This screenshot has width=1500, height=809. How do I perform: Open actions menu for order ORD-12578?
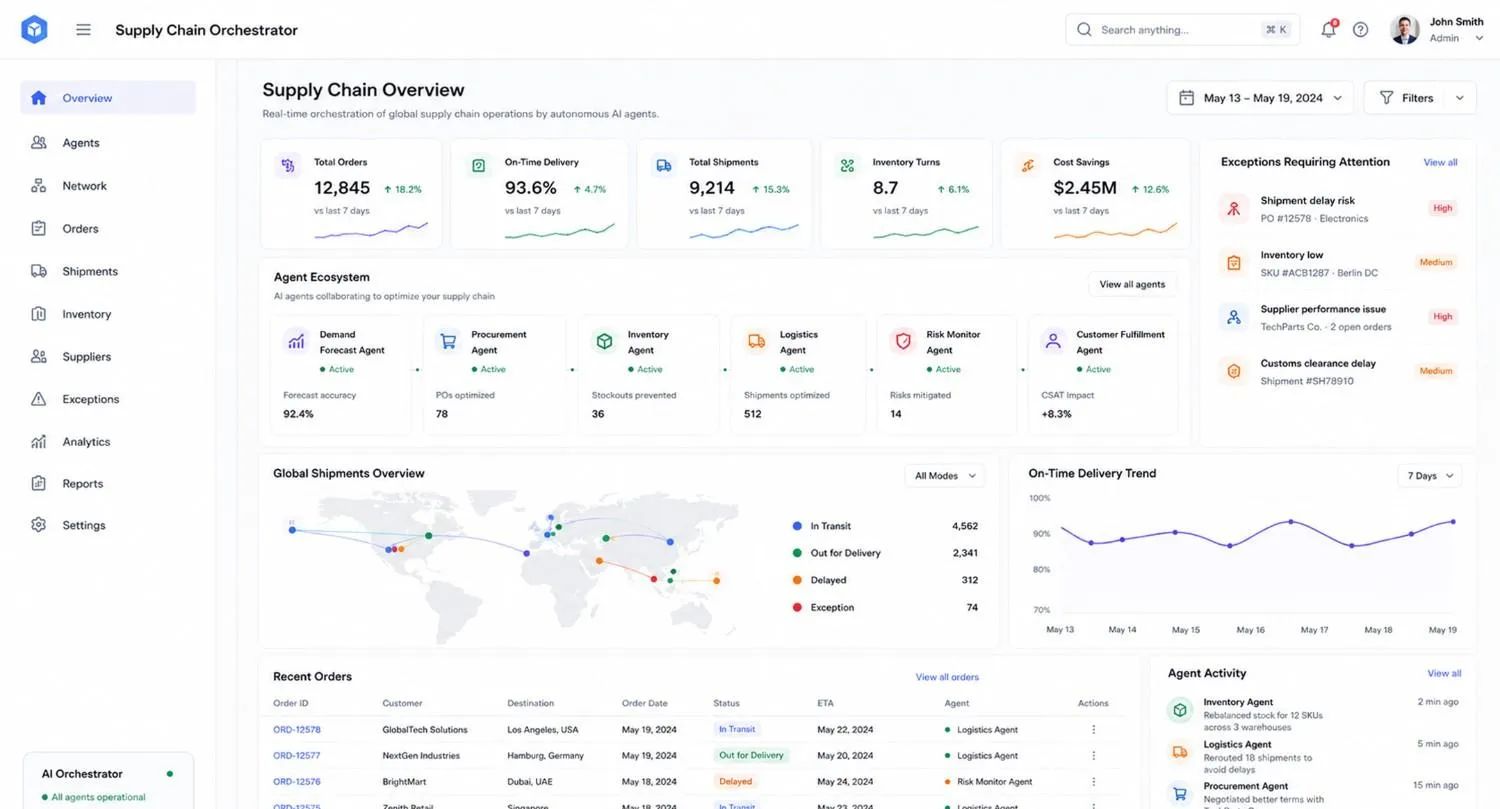click(x=1093, y=730)
